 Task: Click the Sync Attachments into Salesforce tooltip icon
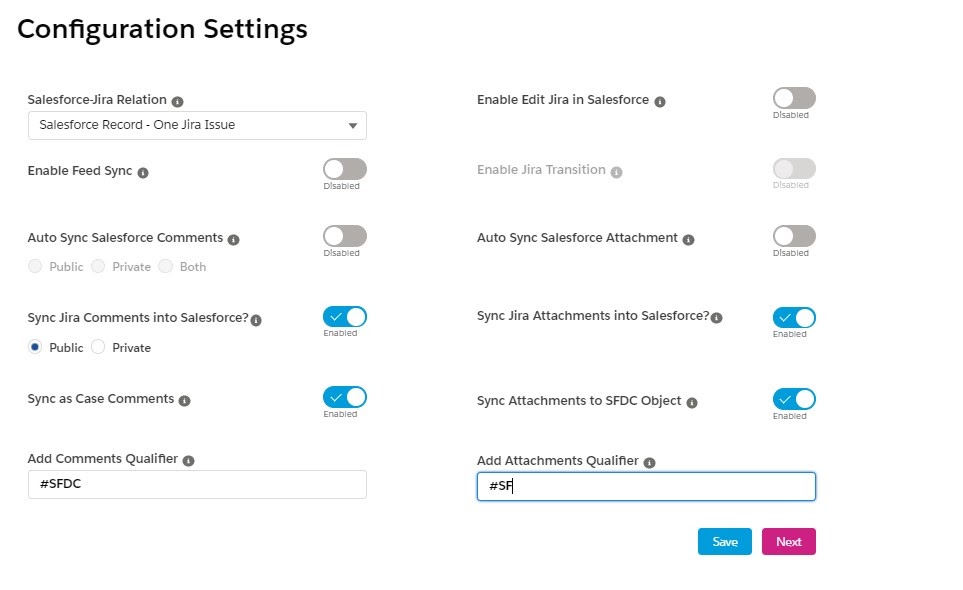click(714, 317)
